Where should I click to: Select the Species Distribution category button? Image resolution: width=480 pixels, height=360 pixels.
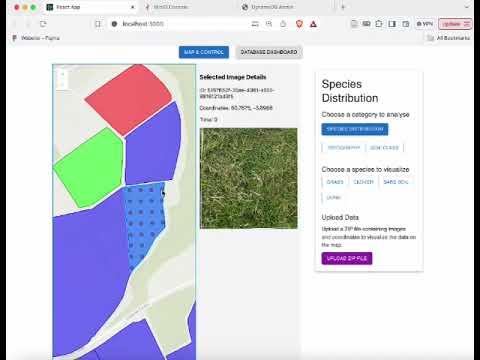pos(355,129)
